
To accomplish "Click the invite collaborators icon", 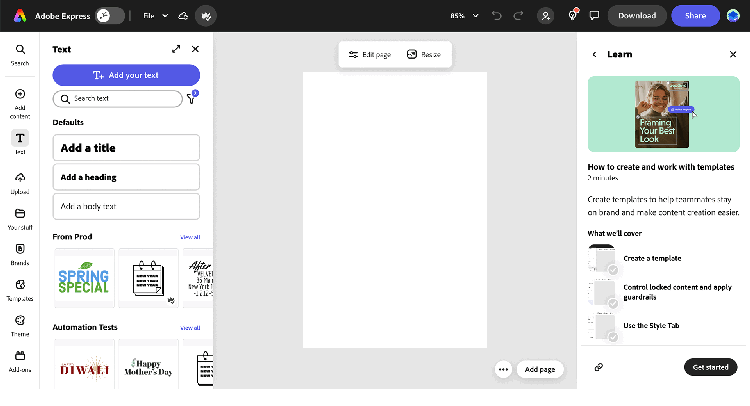I will (545, 16).
